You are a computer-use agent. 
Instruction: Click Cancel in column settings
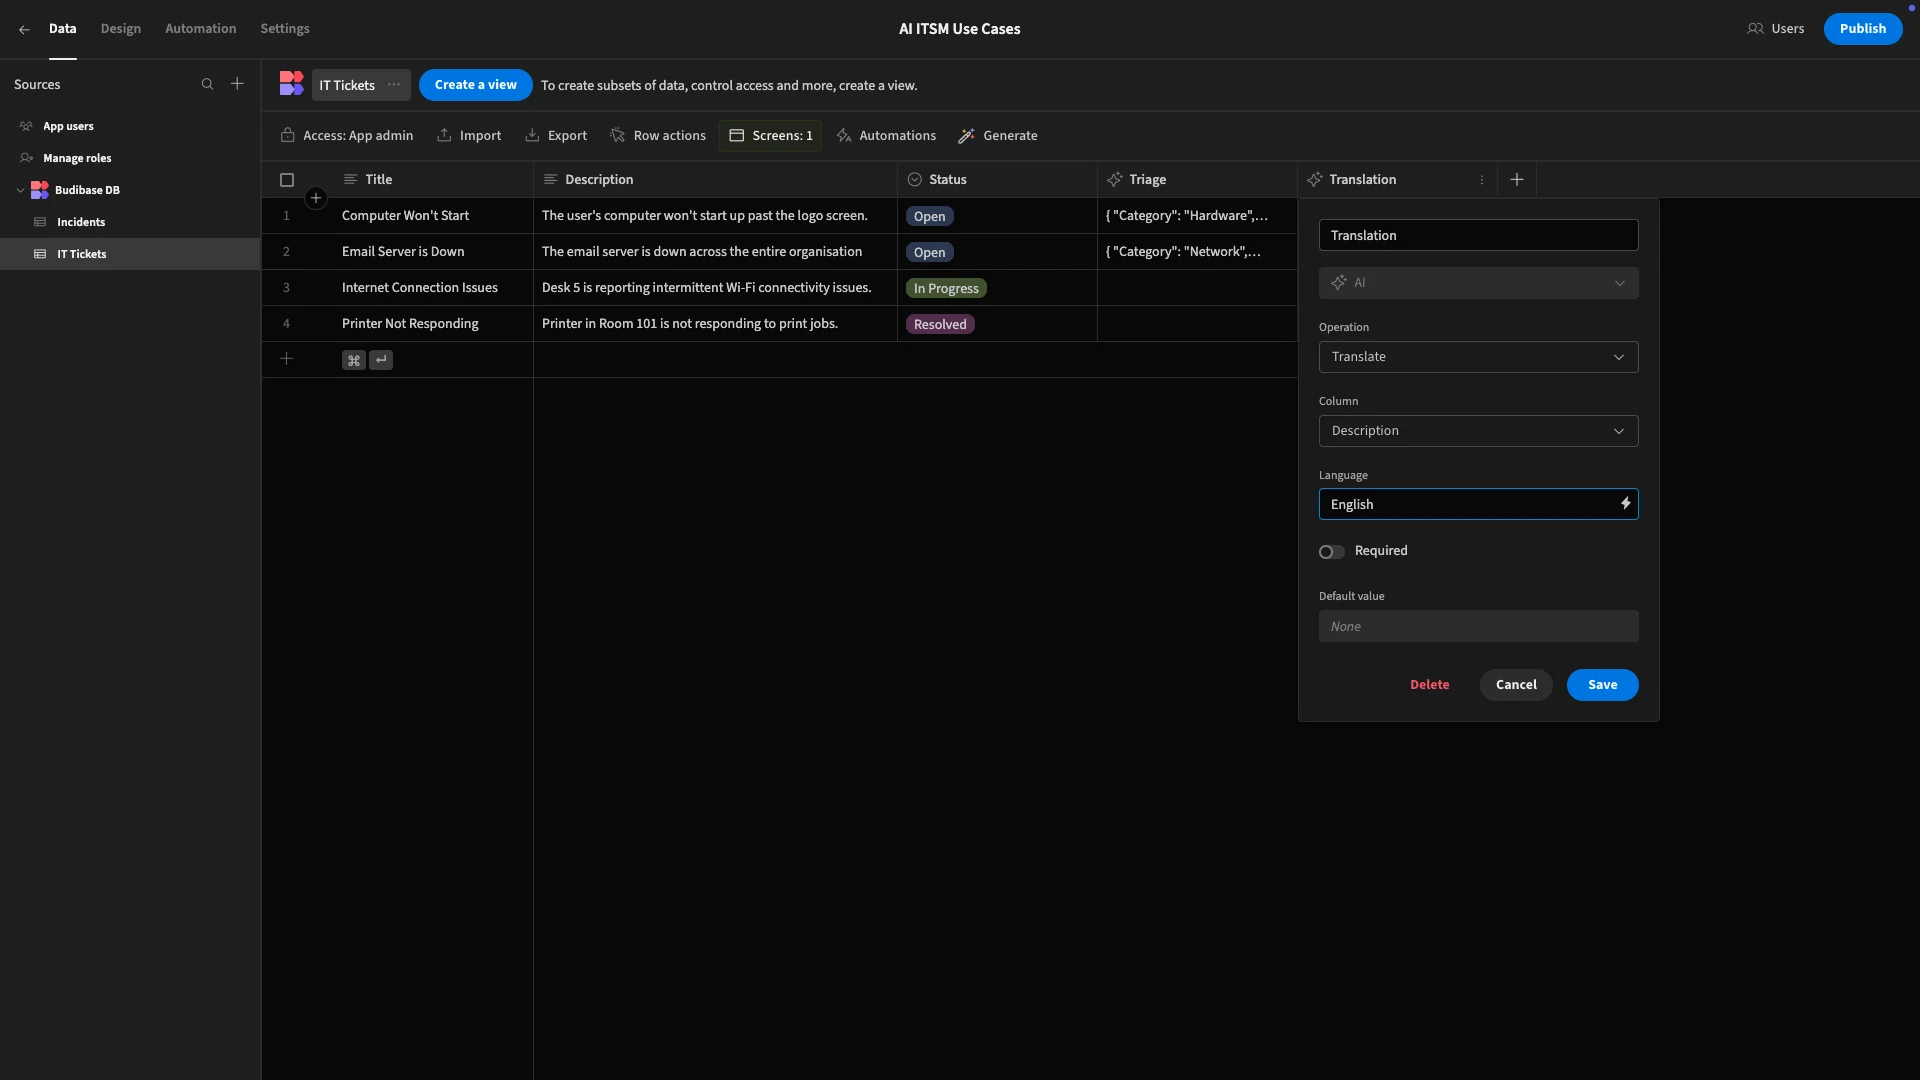click(1516, 685)
